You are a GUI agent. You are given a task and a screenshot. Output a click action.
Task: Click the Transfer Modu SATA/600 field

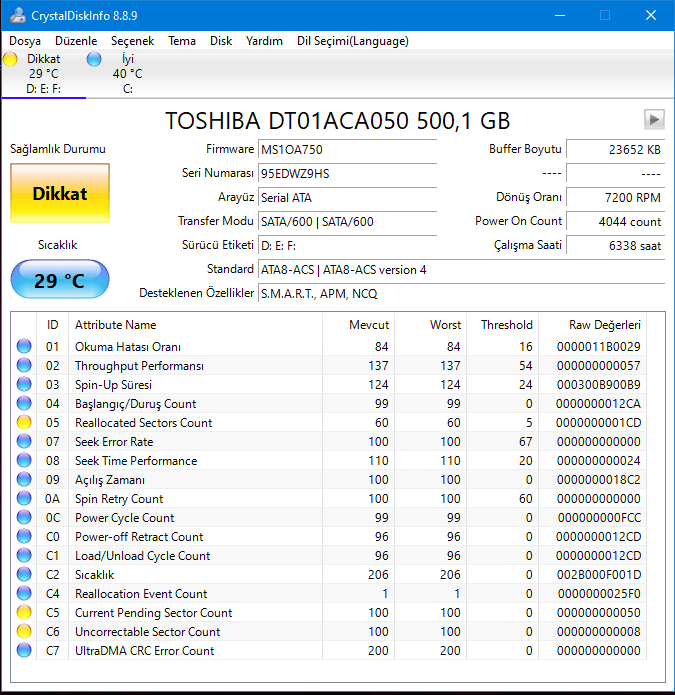point(347,221)
